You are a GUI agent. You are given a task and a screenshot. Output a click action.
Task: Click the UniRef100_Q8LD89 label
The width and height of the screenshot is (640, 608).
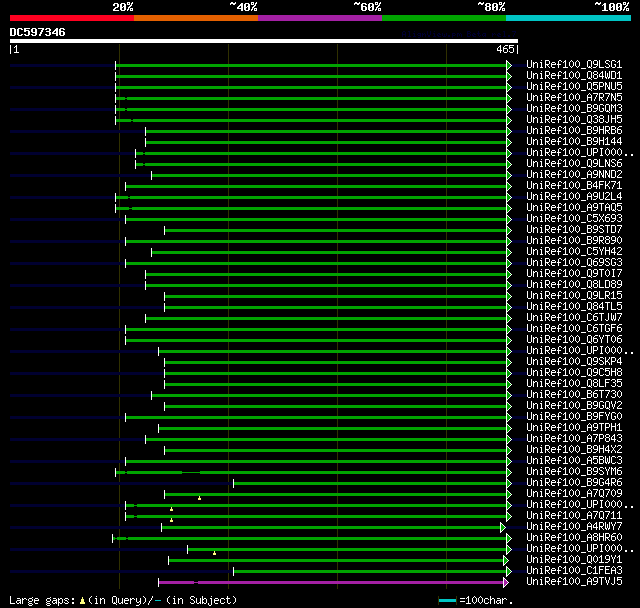574,285
